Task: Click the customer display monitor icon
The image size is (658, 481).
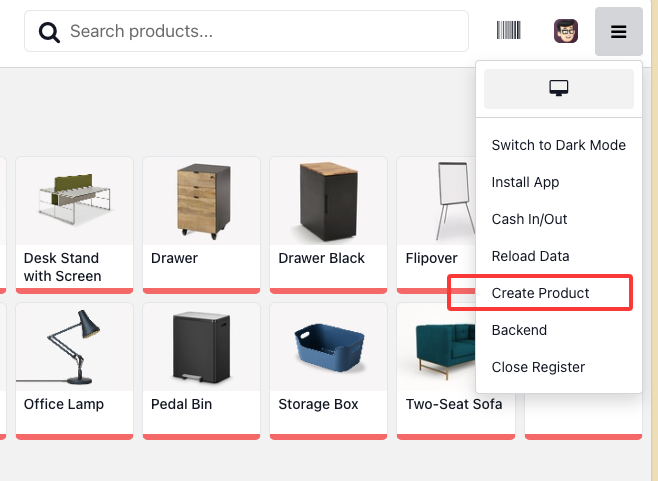Action: 559,89
